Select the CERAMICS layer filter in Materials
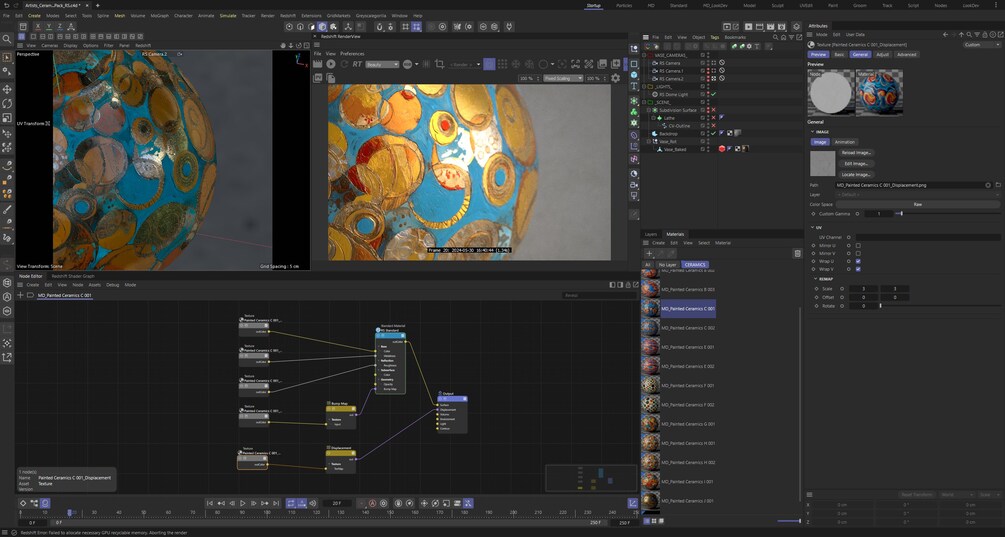Screen dimensions: 1005x537 click(695, 265)
